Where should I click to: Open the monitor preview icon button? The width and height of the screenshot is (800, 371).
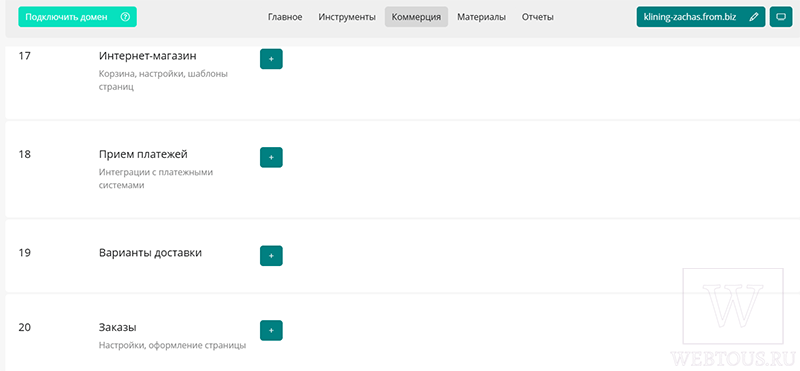coord(781,17)
